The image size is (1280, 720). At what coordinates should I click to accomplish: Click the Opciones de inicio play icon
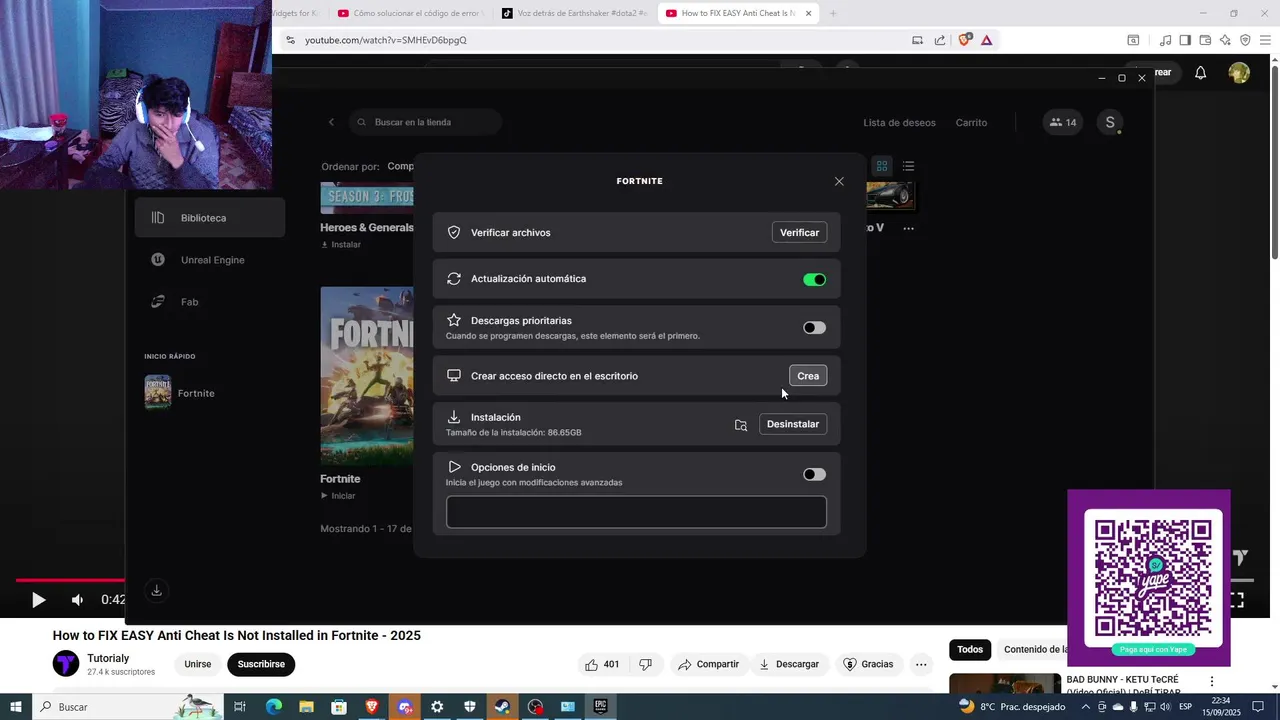tap(454, 467)
